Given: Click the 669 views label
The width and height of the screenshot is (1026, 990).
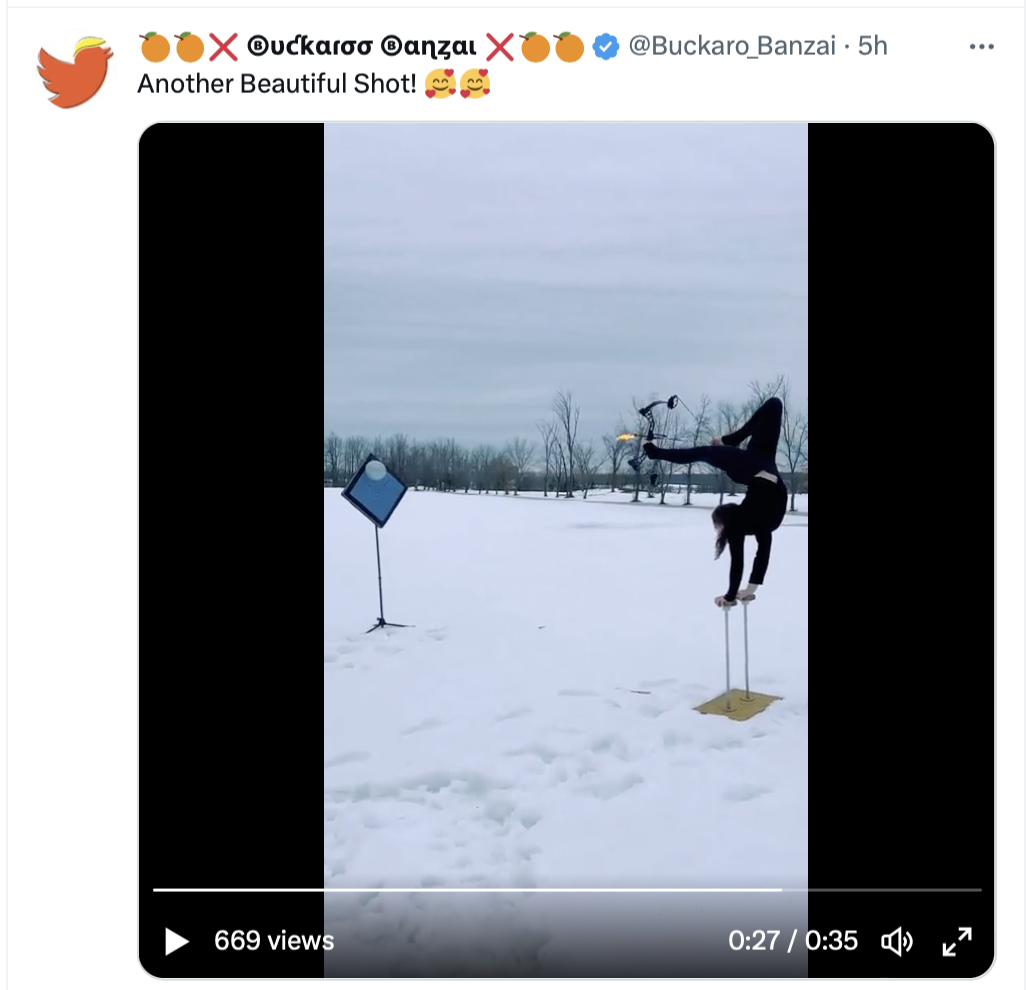Looking at the screenshot, I should (x=274, y=941).
